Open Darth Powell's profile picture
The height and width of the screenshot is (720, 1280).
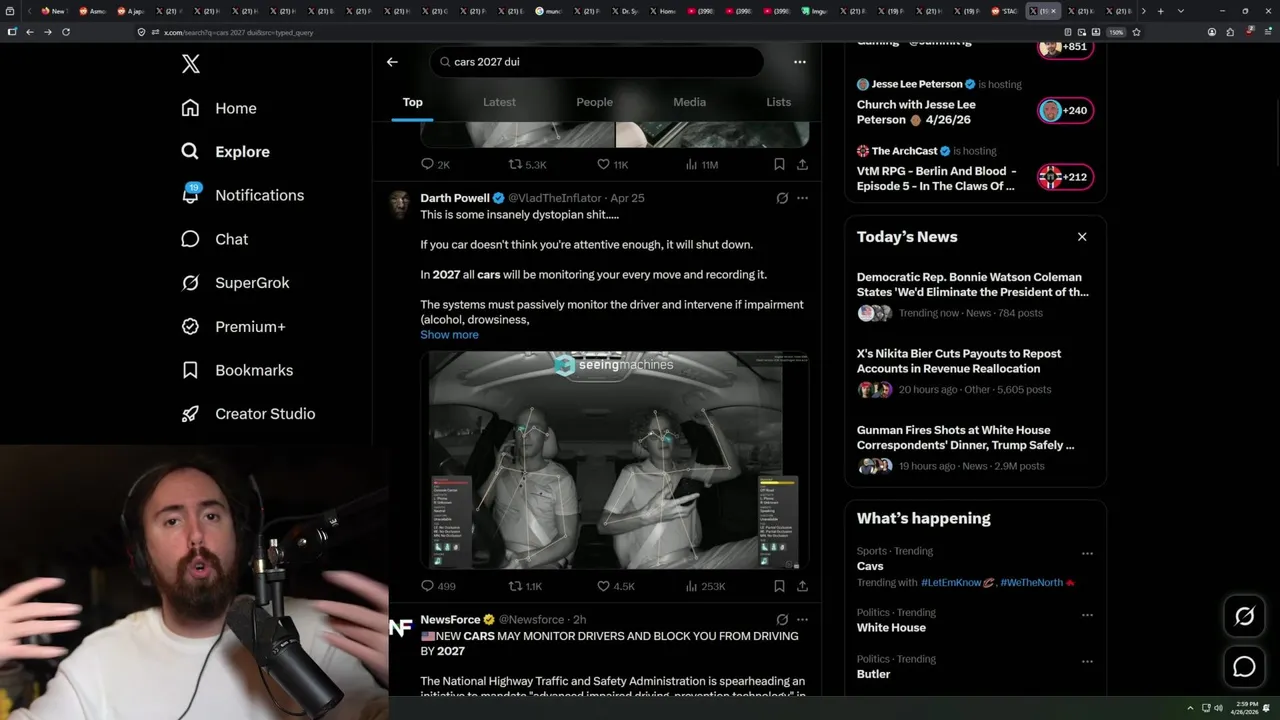coord(400,203)
